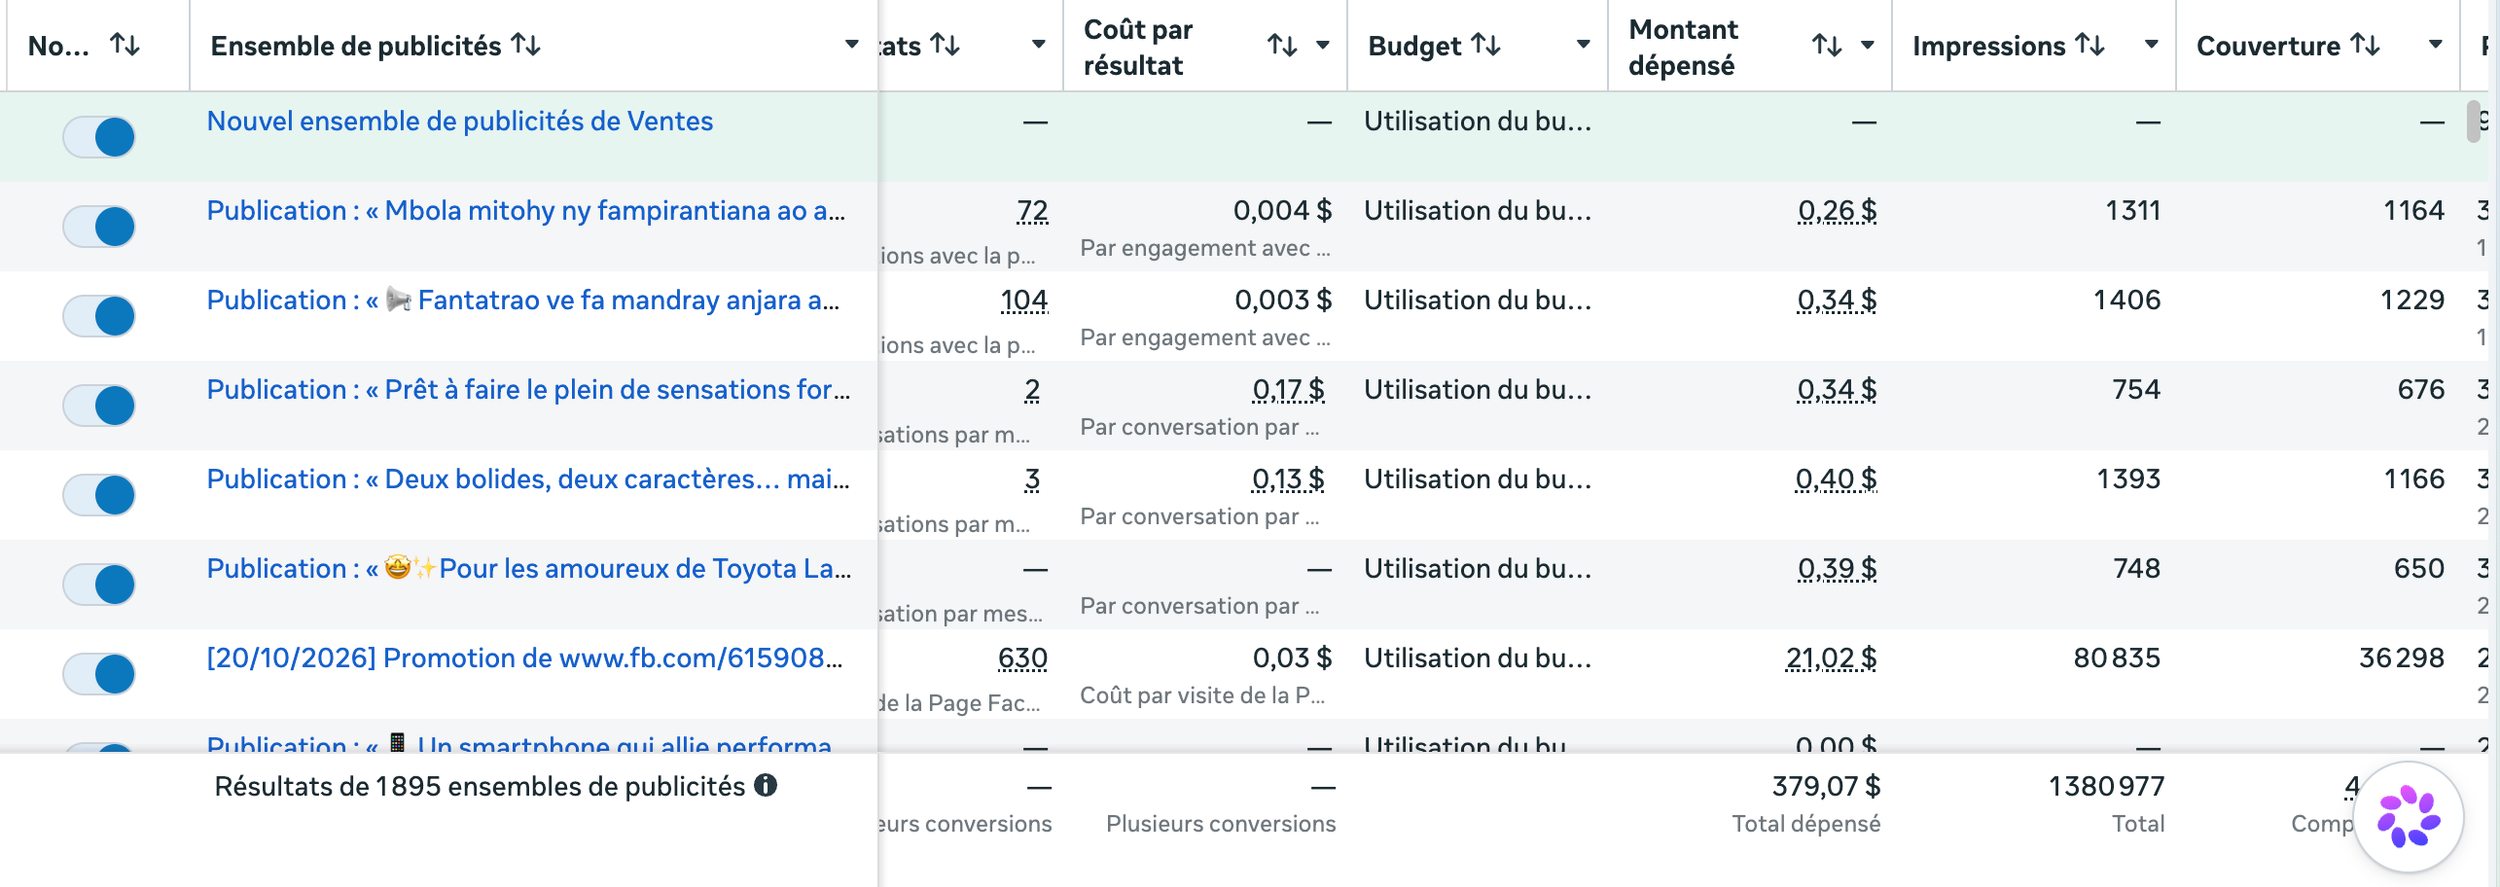Open Nouvel ensemble de publicités de Ventes link
This screenshot has height=887, width=2500.
tap(460, 121)
